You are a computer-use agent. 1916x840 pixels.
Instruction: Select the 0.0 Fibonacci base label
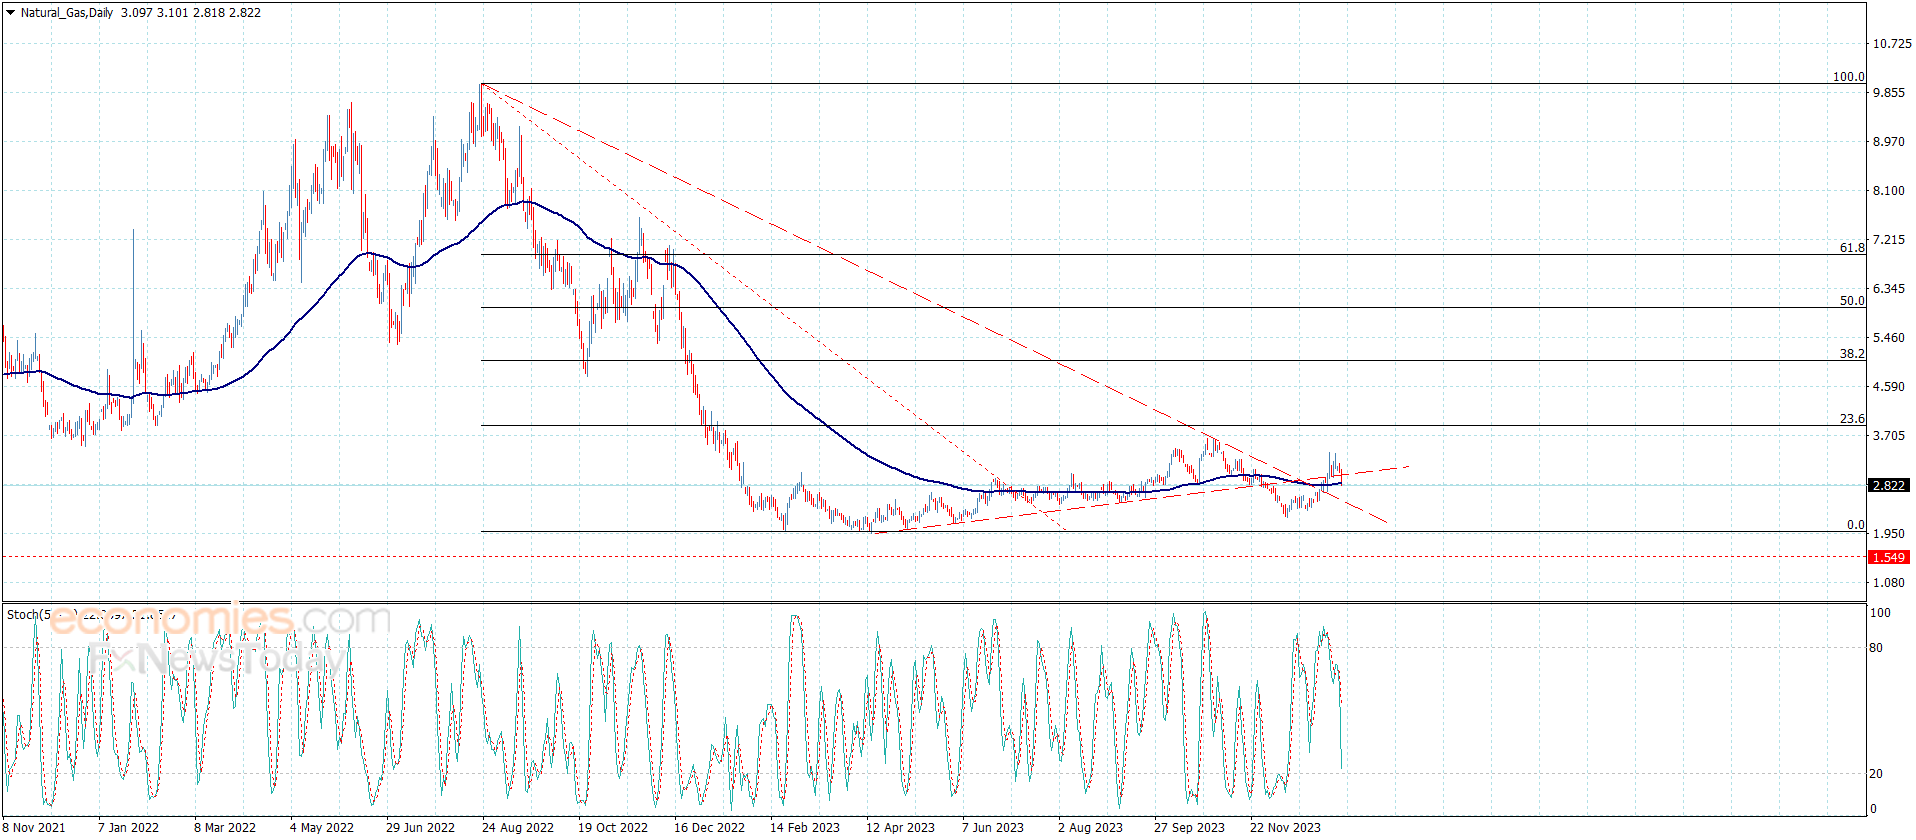(x=1855, y=525)
